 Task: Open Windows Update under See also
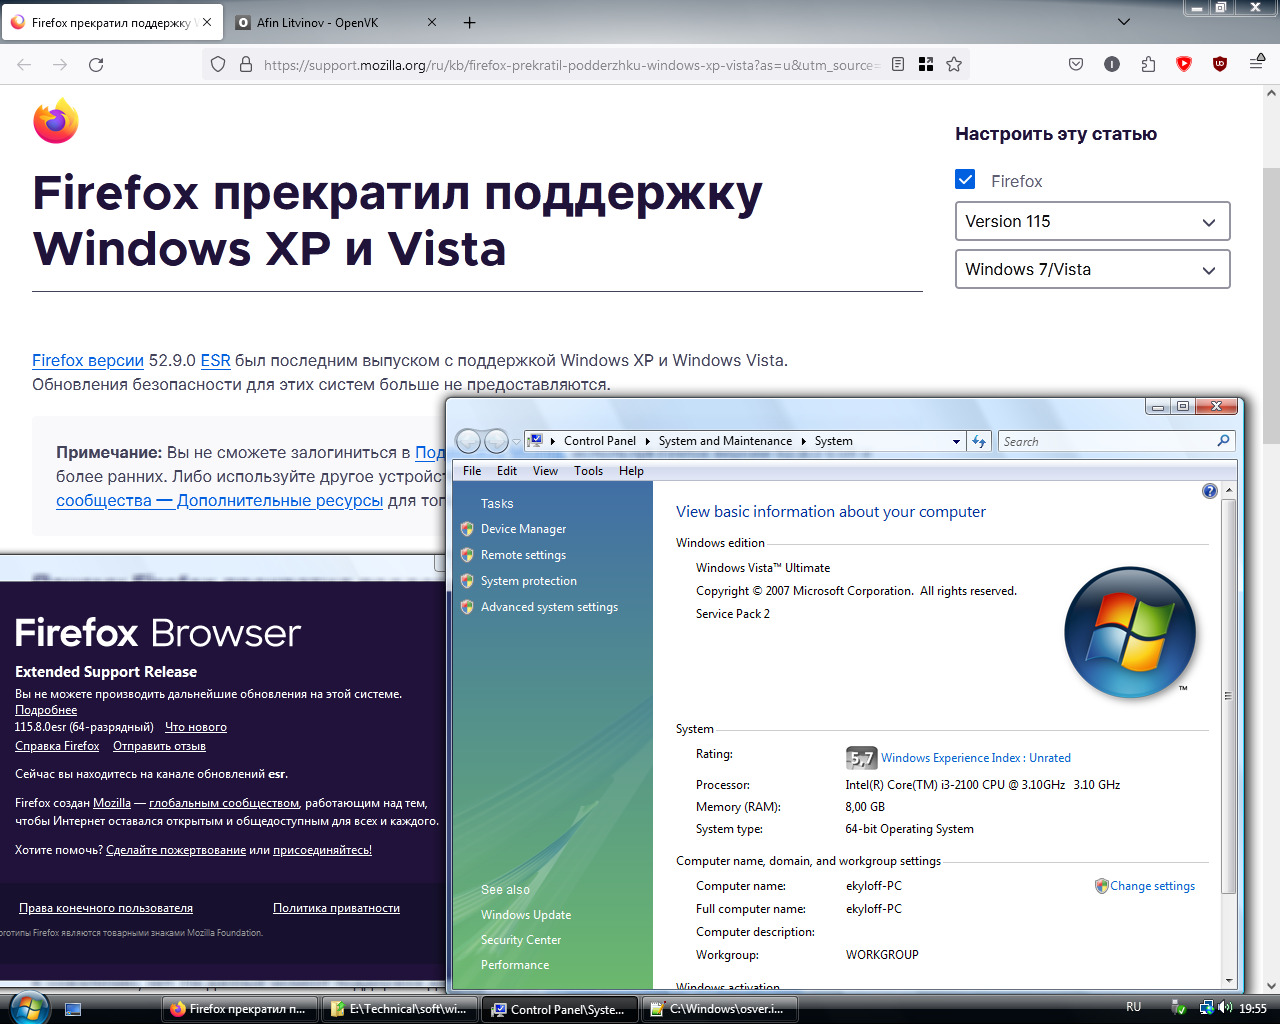point(526,915)
